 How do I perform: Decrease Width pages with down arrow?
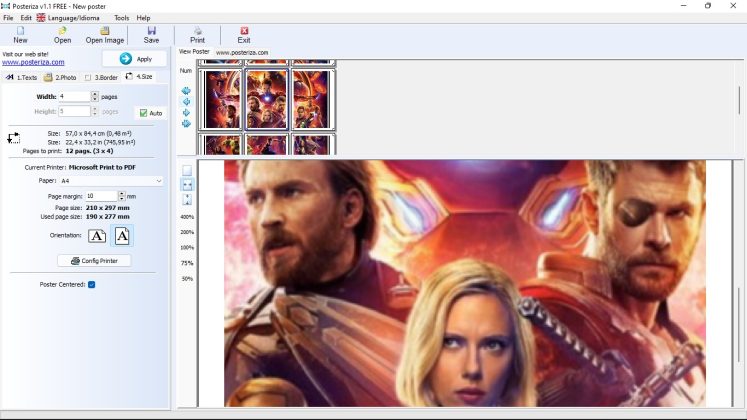(95, 99)
